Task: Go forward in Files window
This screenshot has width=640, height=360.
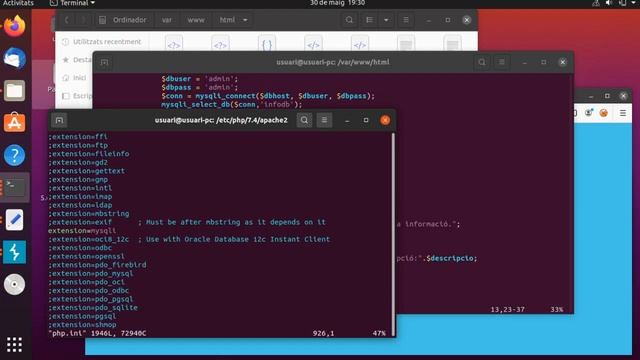Action: (x=83, y=20)
